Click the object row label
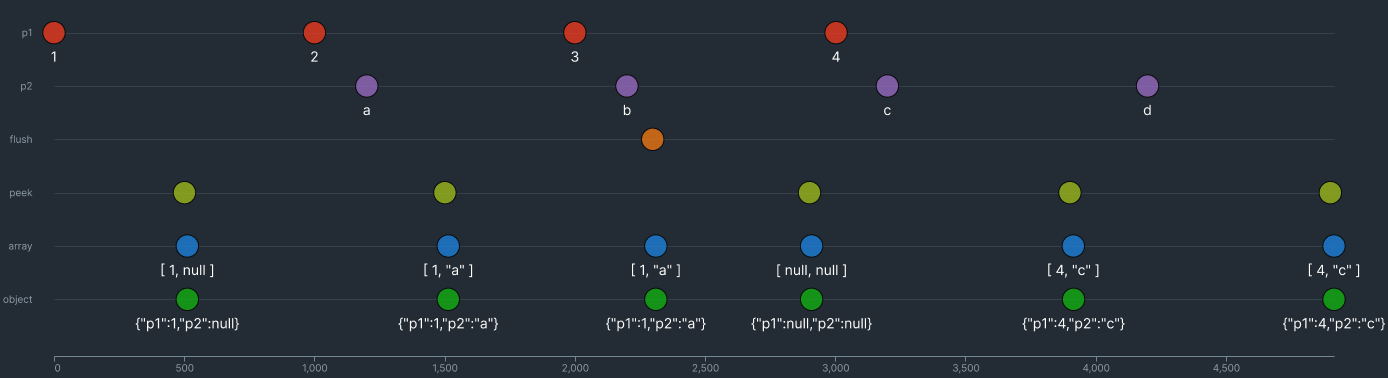 (x=19, y=299)
